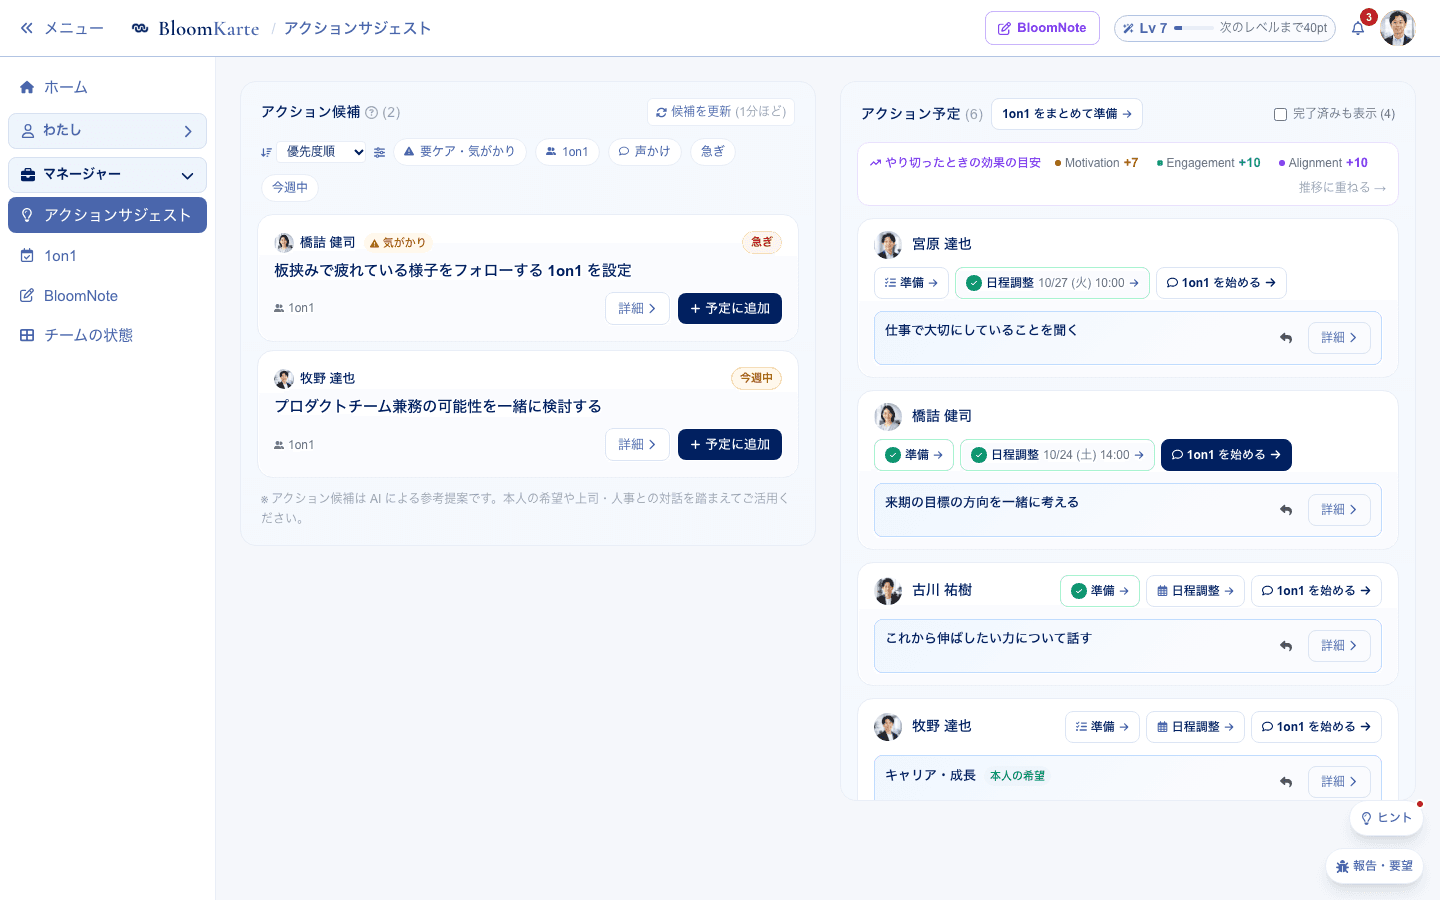The width and height of the screenshot is (1440, 900).
Task: Open 1on1 in the sidebar
Action: 107,256
